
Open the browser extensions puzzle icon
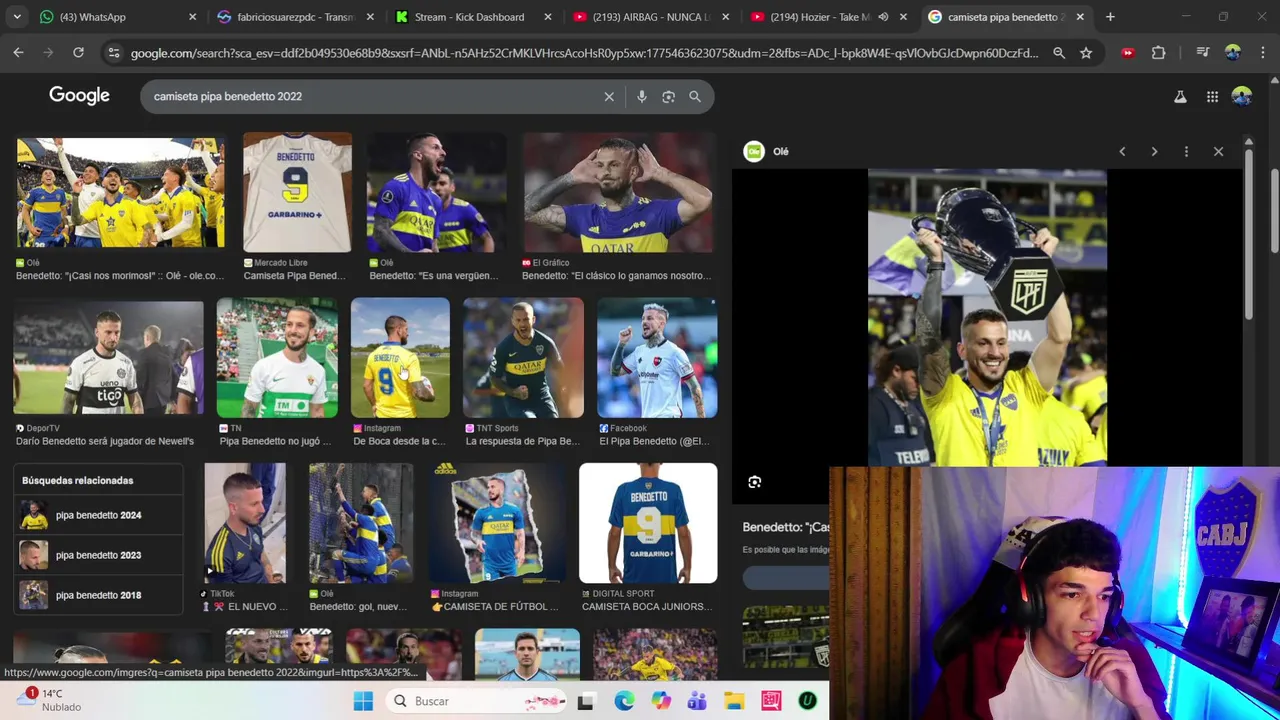point(1158,53)
